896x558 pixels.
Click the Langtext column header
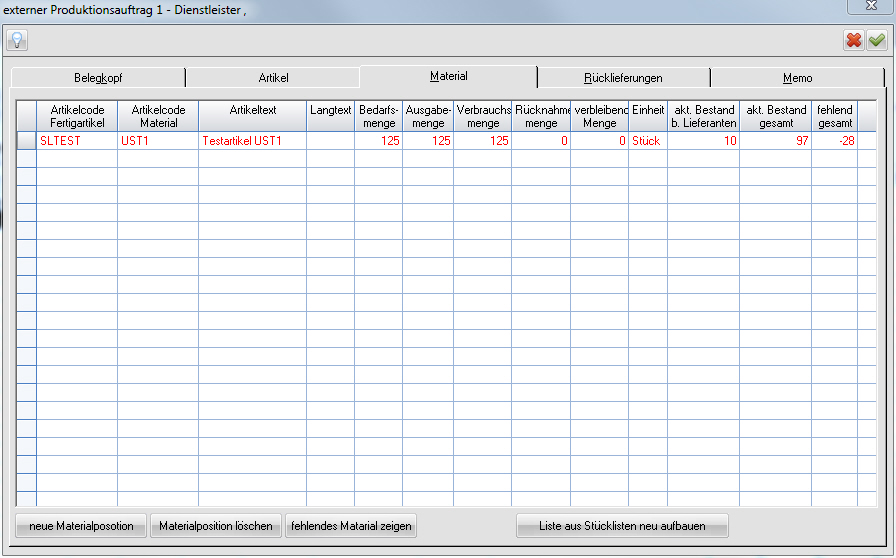point(330,116)
